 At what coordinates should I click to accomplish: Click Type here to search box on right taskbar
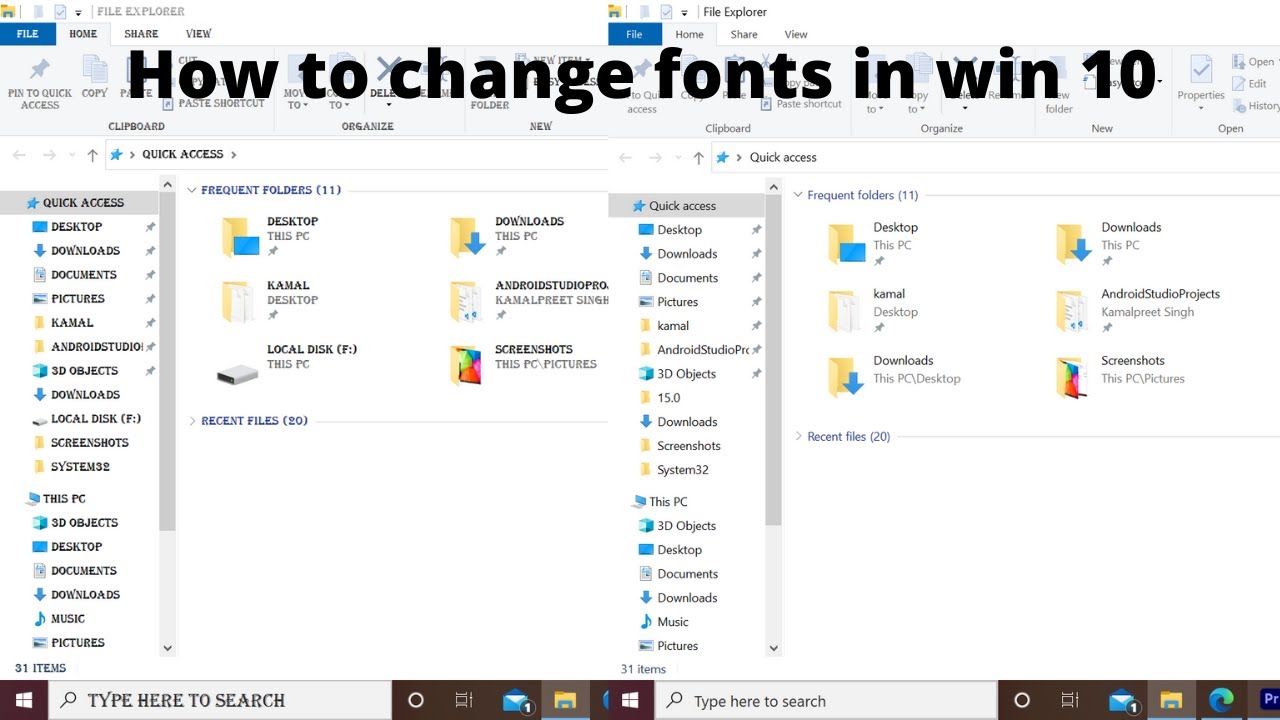click(826, 700)
